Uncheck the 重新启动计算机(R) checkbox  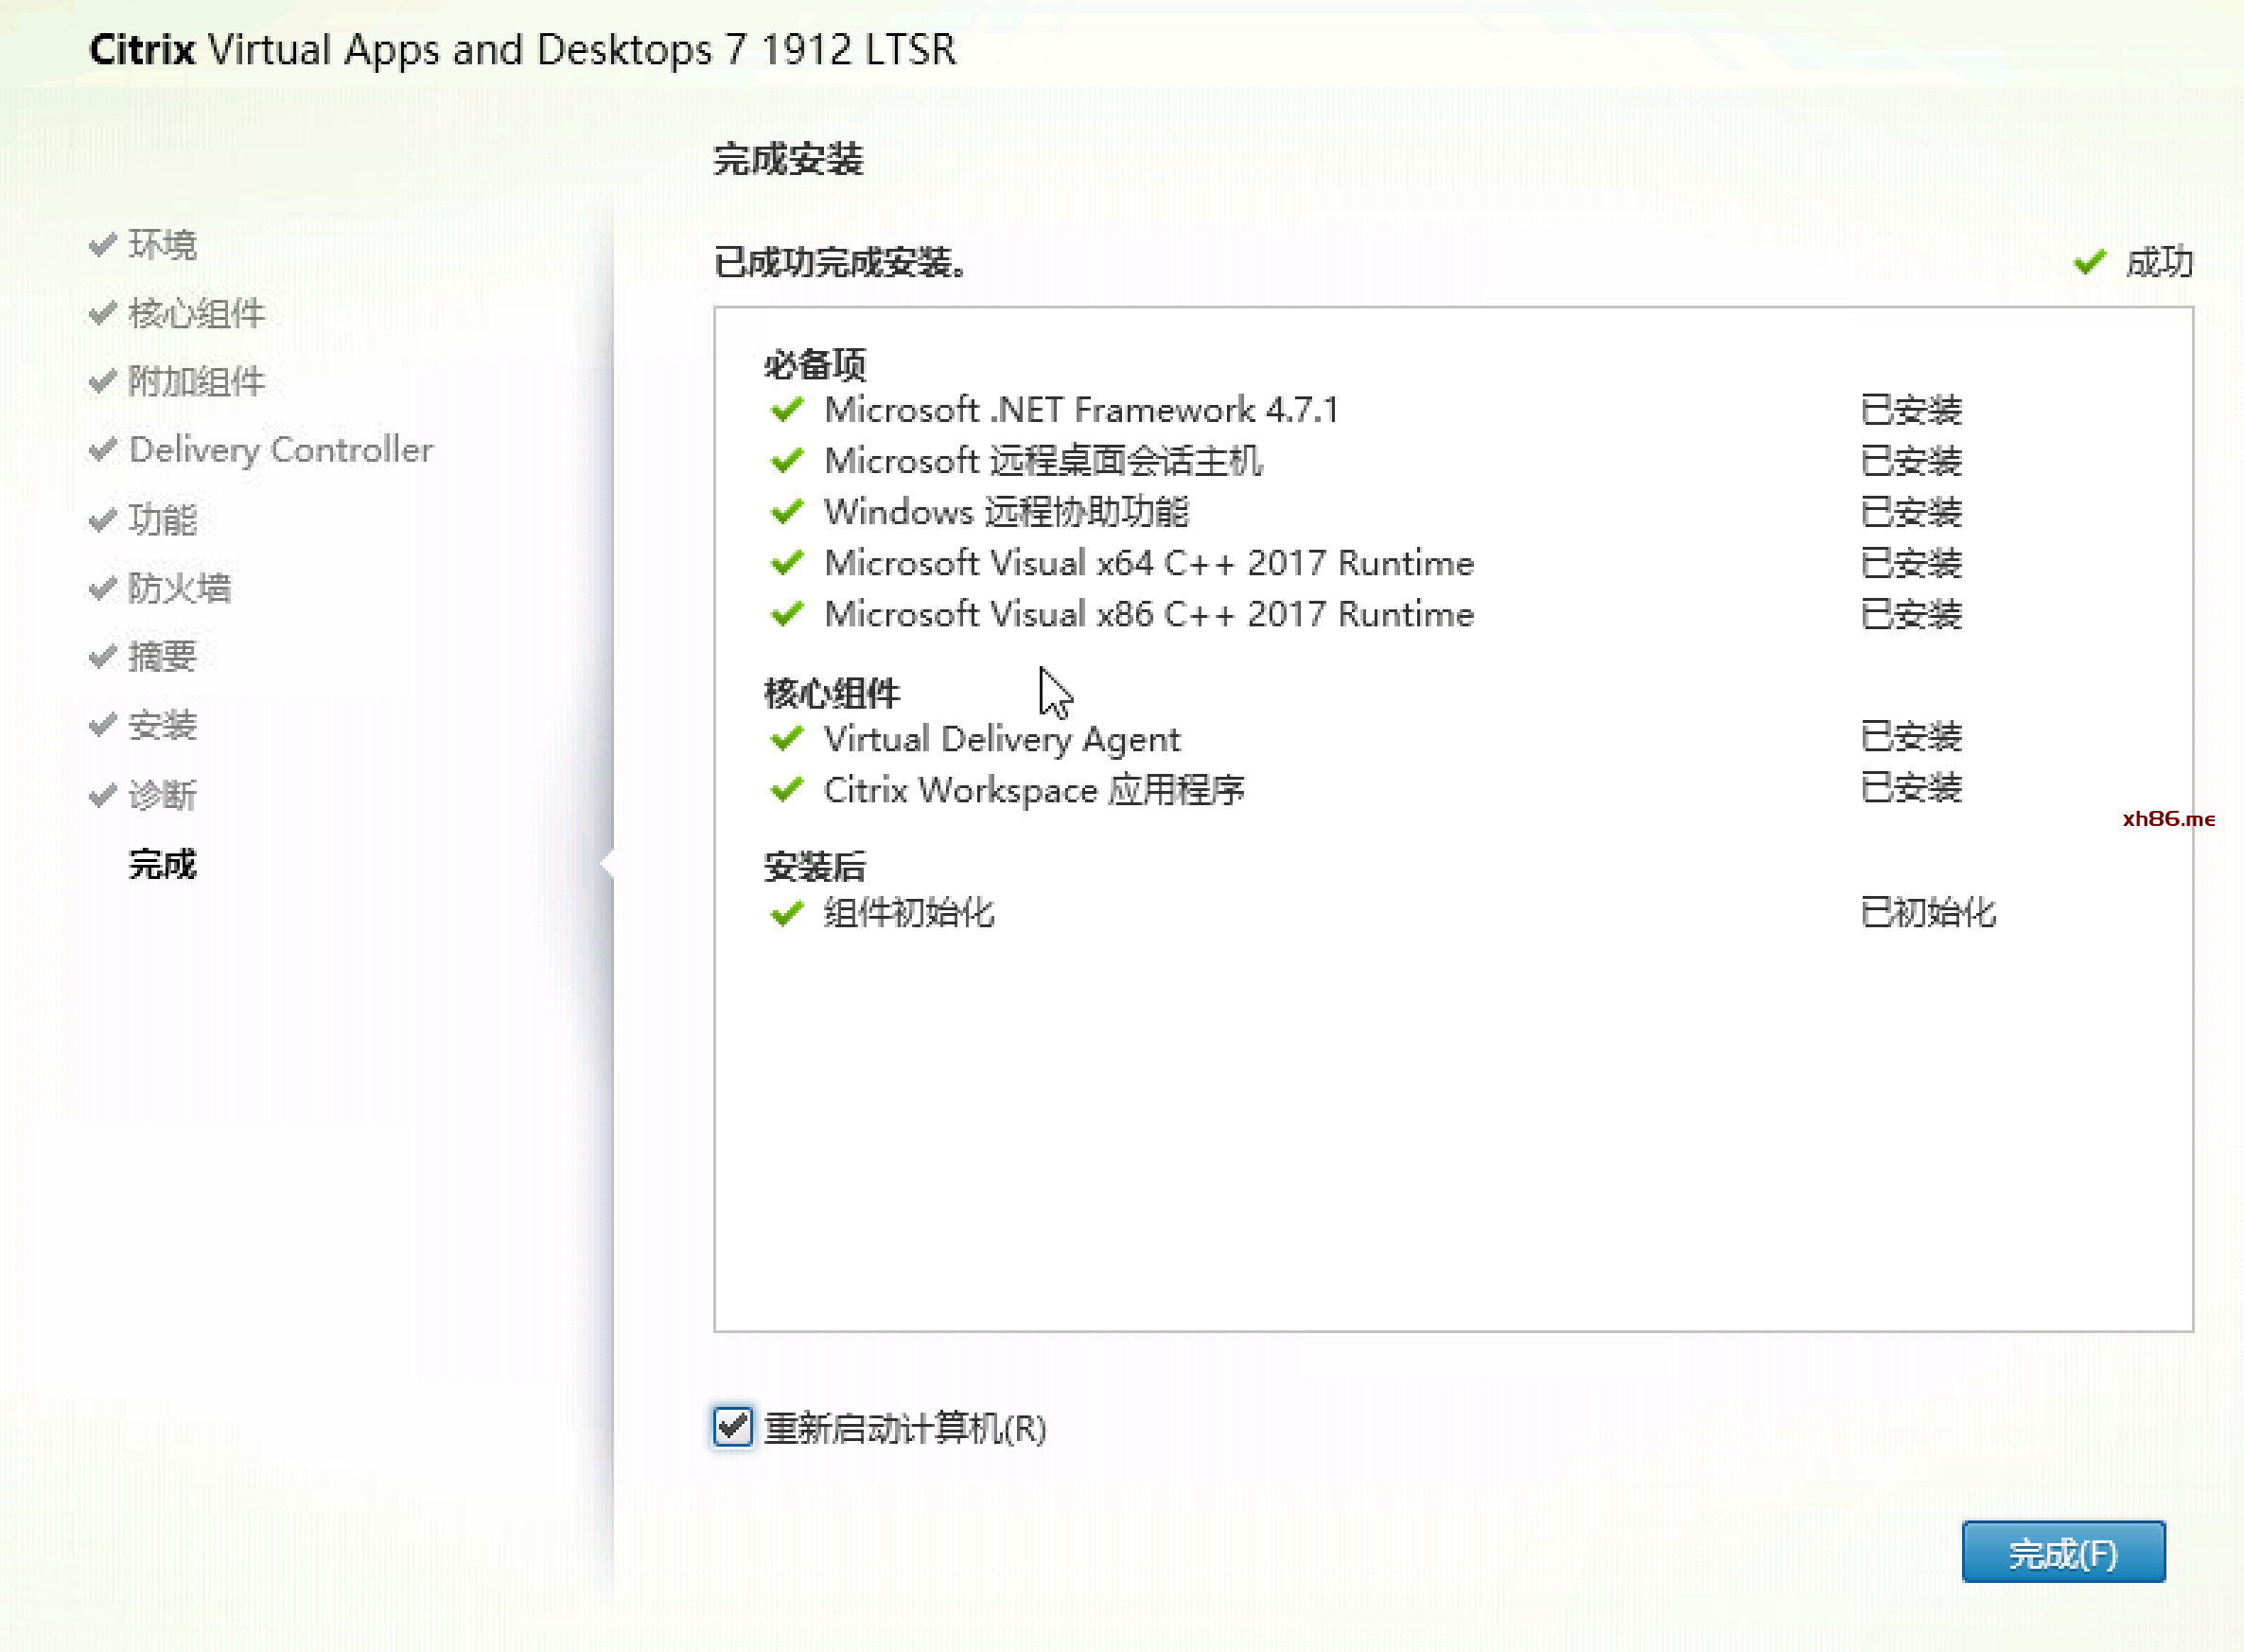coord(733,1426)
